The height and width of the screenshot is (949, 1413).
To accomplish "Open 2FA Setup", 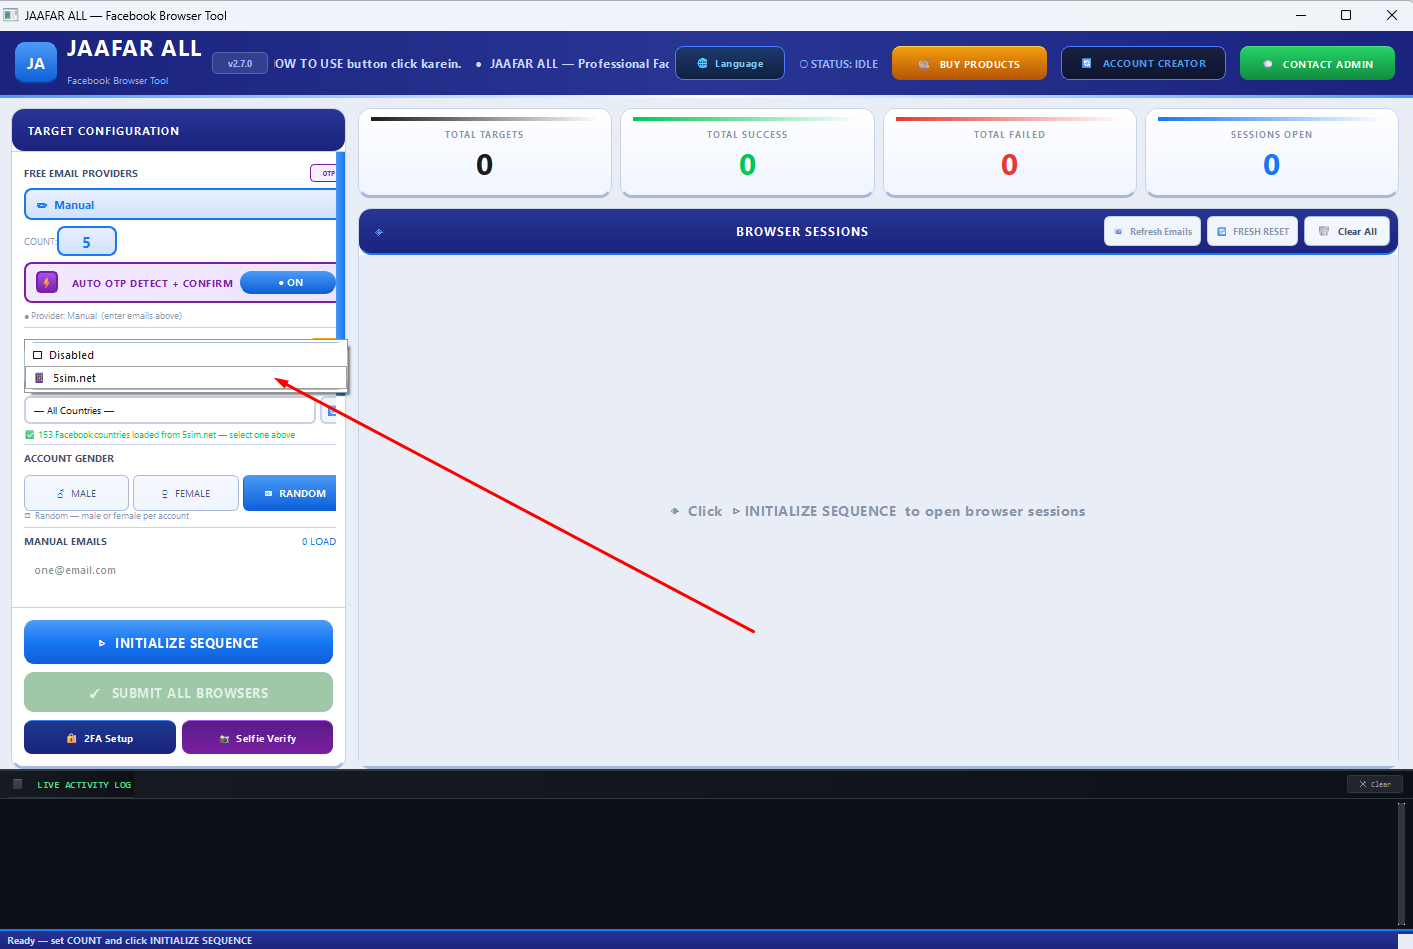I will (x=100, y=738).
